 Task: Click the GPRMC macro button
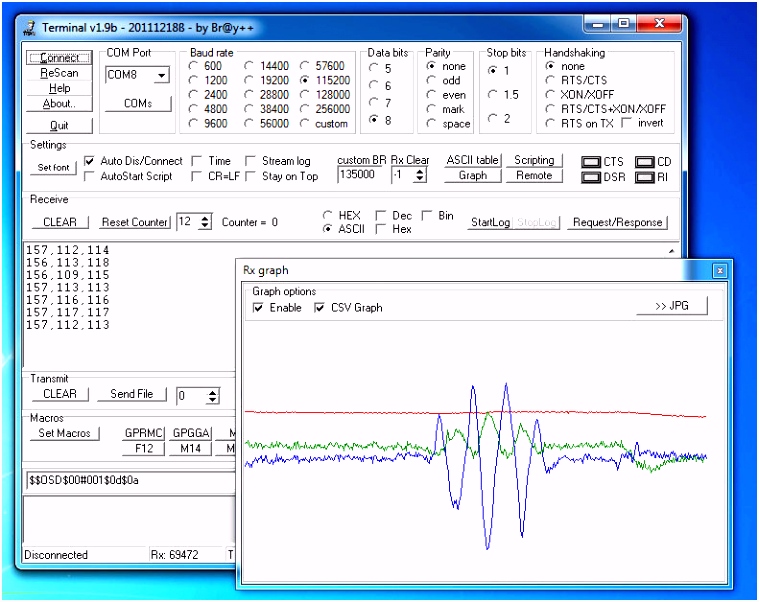144,433
